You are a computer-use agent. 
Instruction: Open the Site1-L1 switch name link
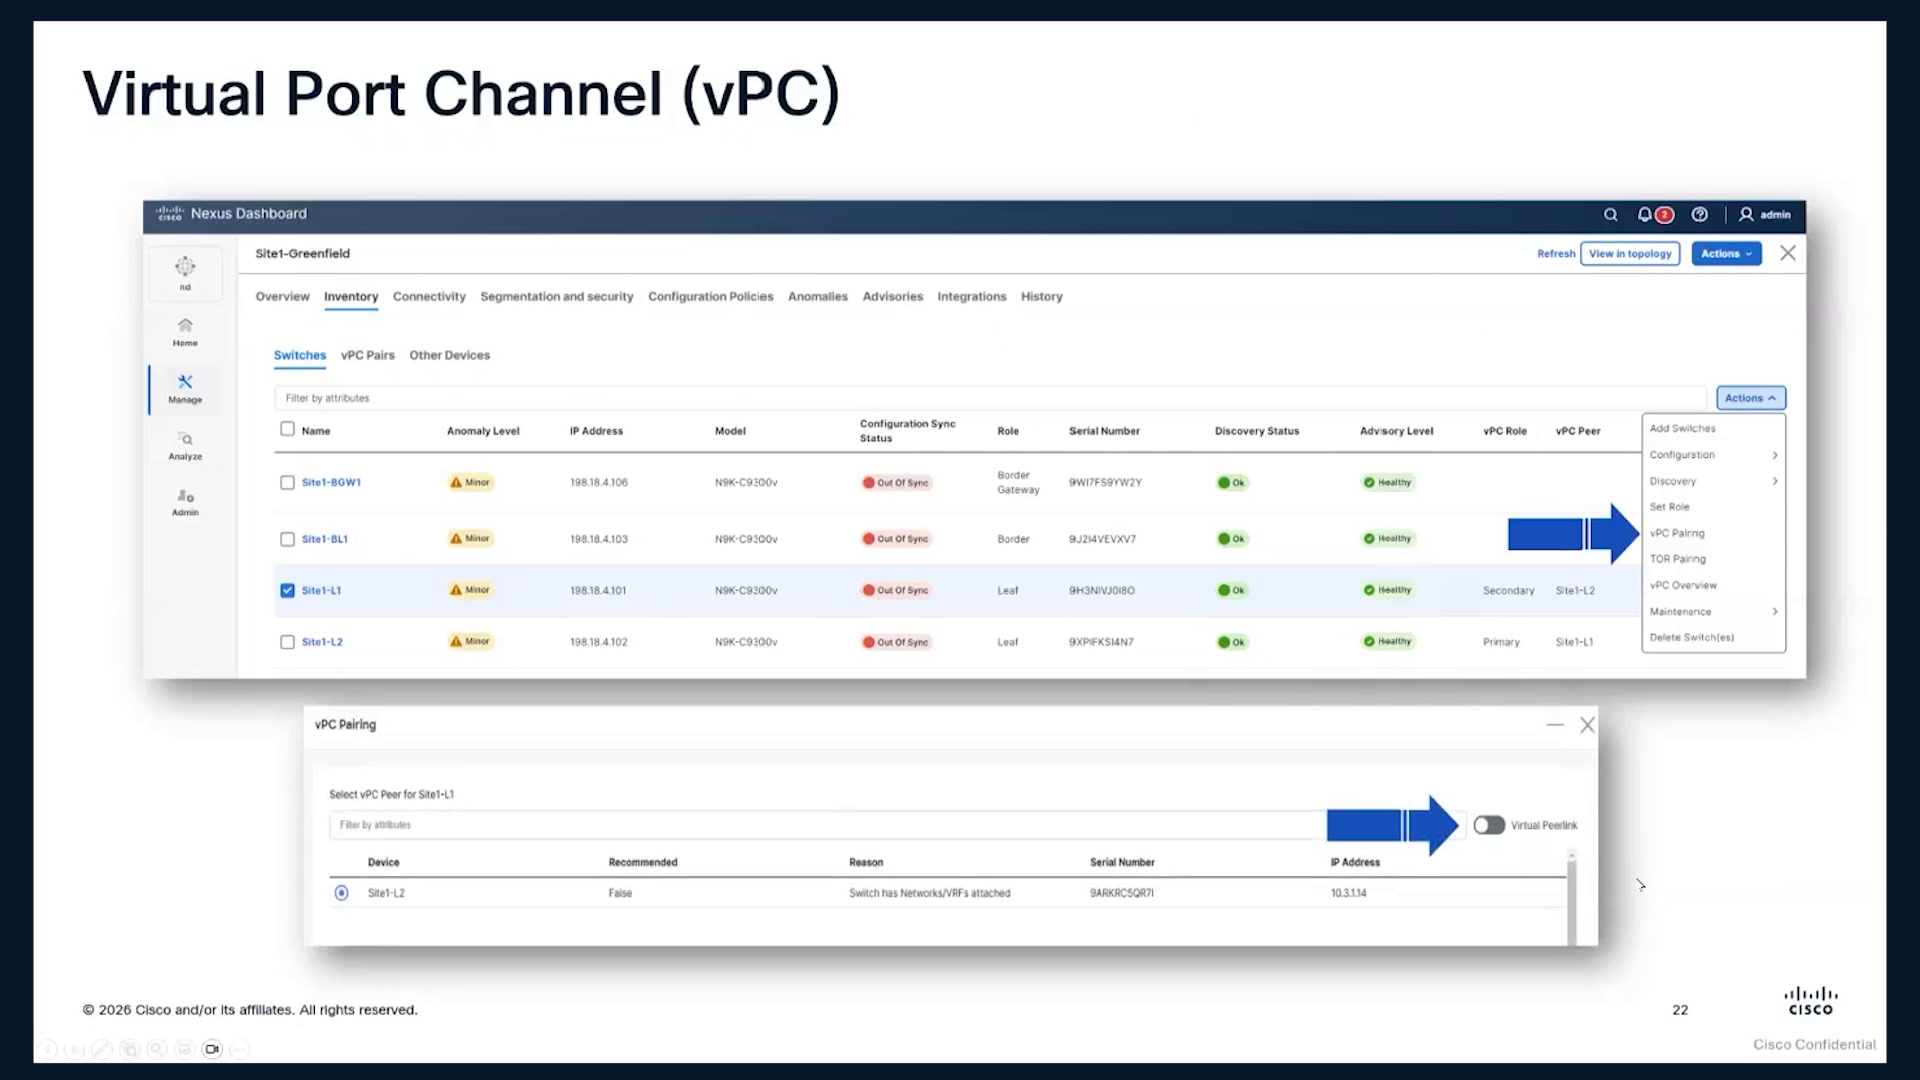pos(321,590)
